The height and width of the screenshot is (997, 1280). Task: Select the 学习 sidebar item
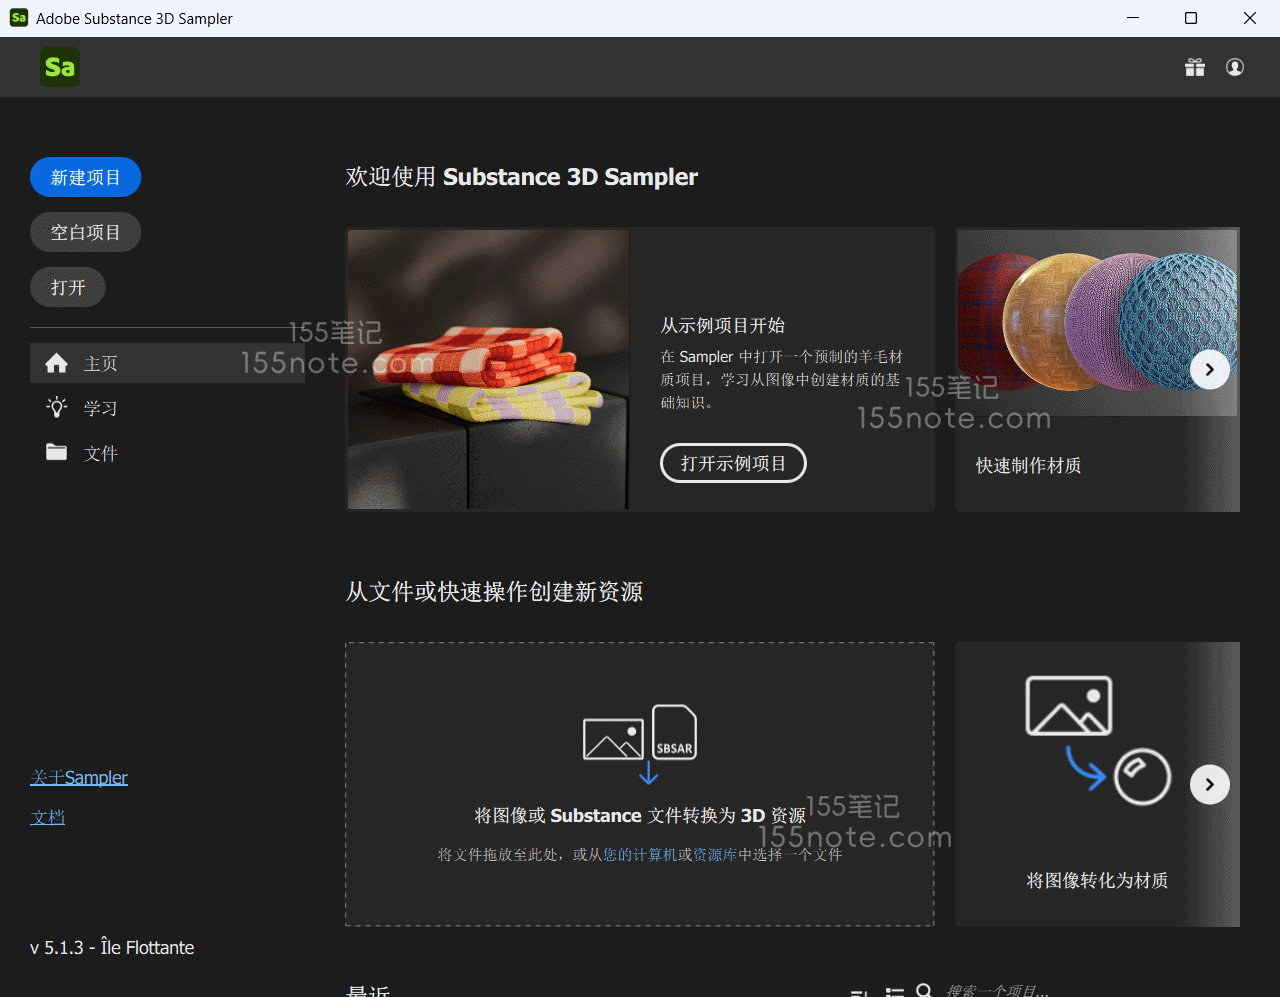[x=100, y=408]
